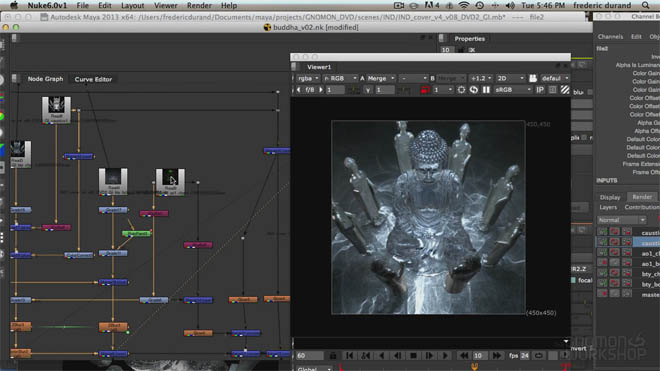Go to the first frame
This screenshot has height=371, width=660.
(349, 356)
